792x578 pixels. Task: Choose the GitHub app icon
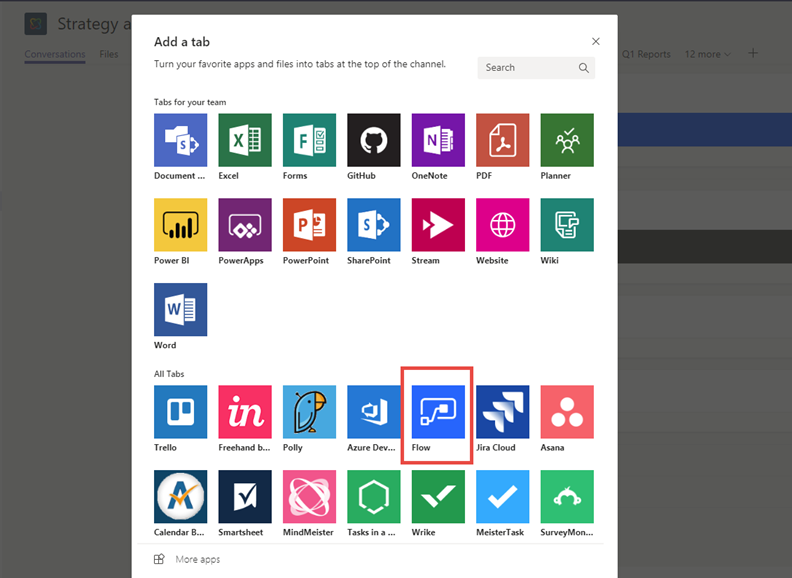click(373, 140)
